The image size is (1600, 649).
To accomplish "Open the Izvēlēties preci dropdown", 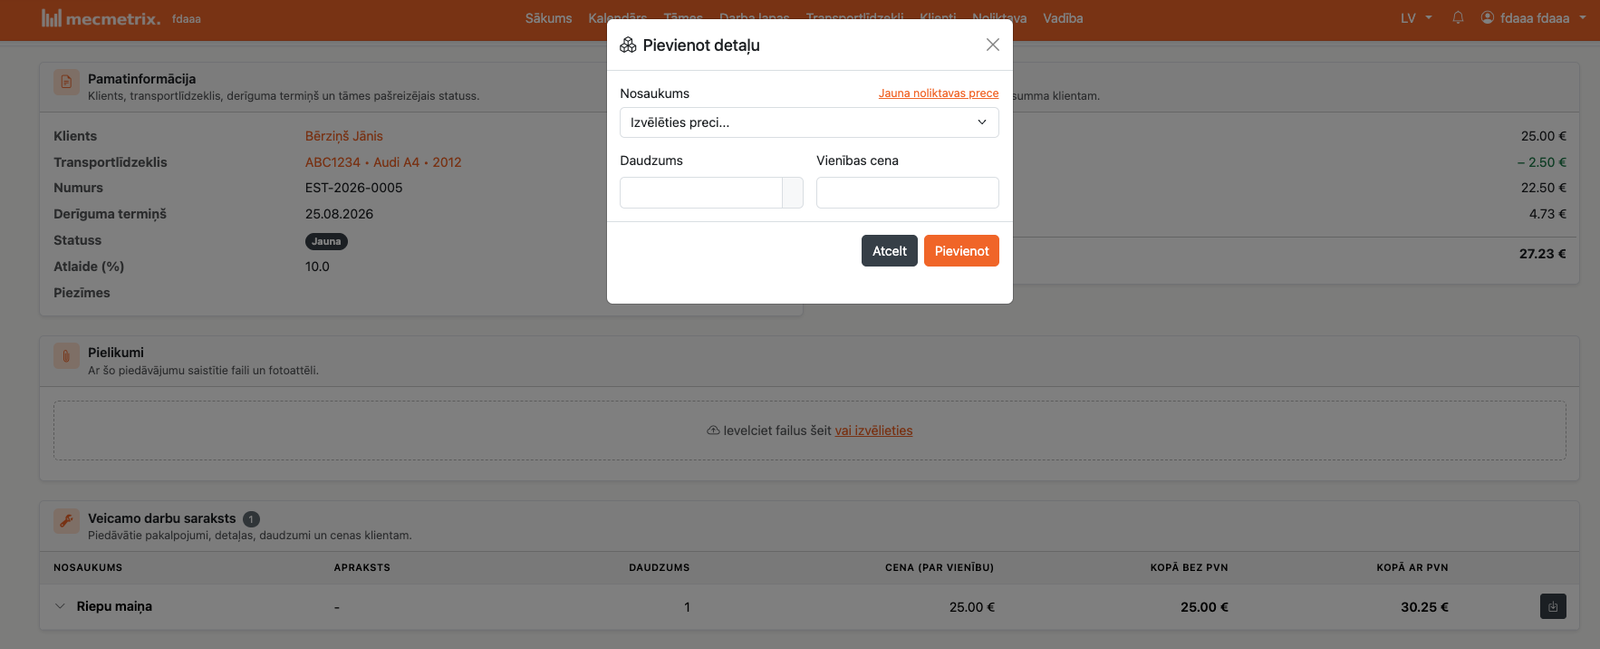I will (x=809, y=122).
